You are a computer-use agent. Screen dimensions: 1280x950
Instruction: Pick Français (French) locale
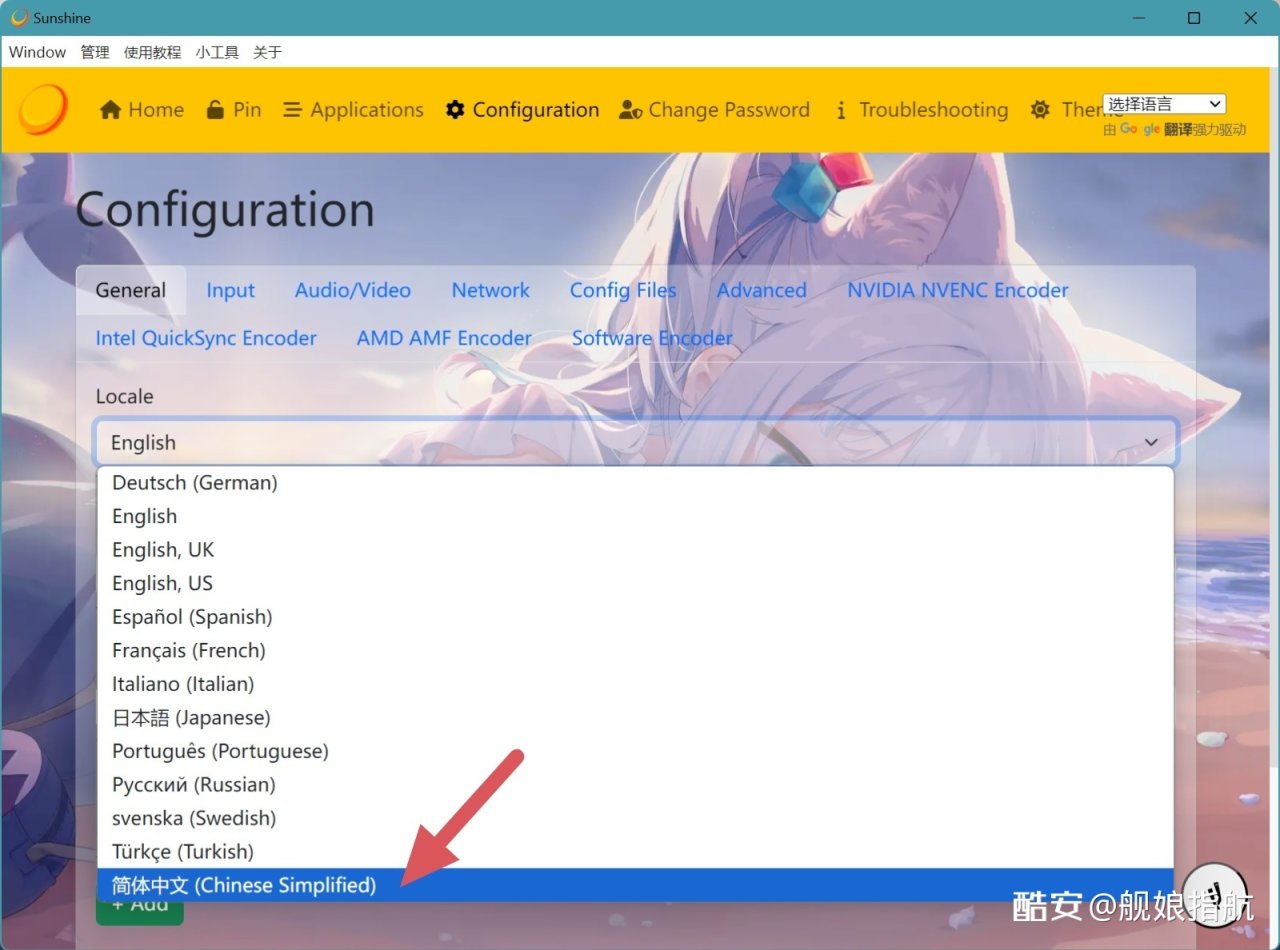coord(635,651)
